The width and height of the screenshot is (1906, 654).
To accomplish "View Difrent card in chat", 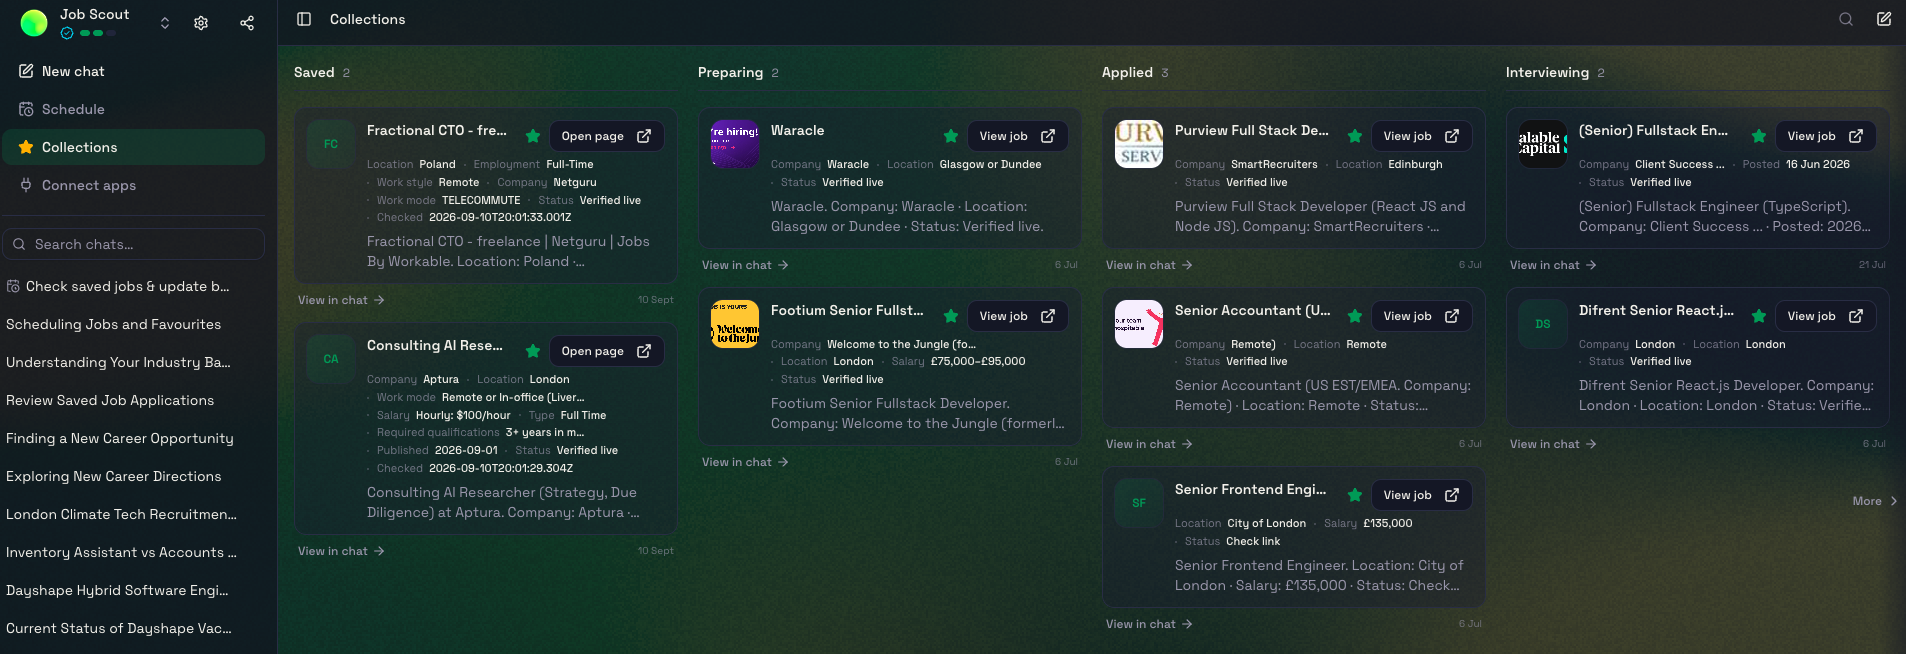I will click(x=1553, y=444).
